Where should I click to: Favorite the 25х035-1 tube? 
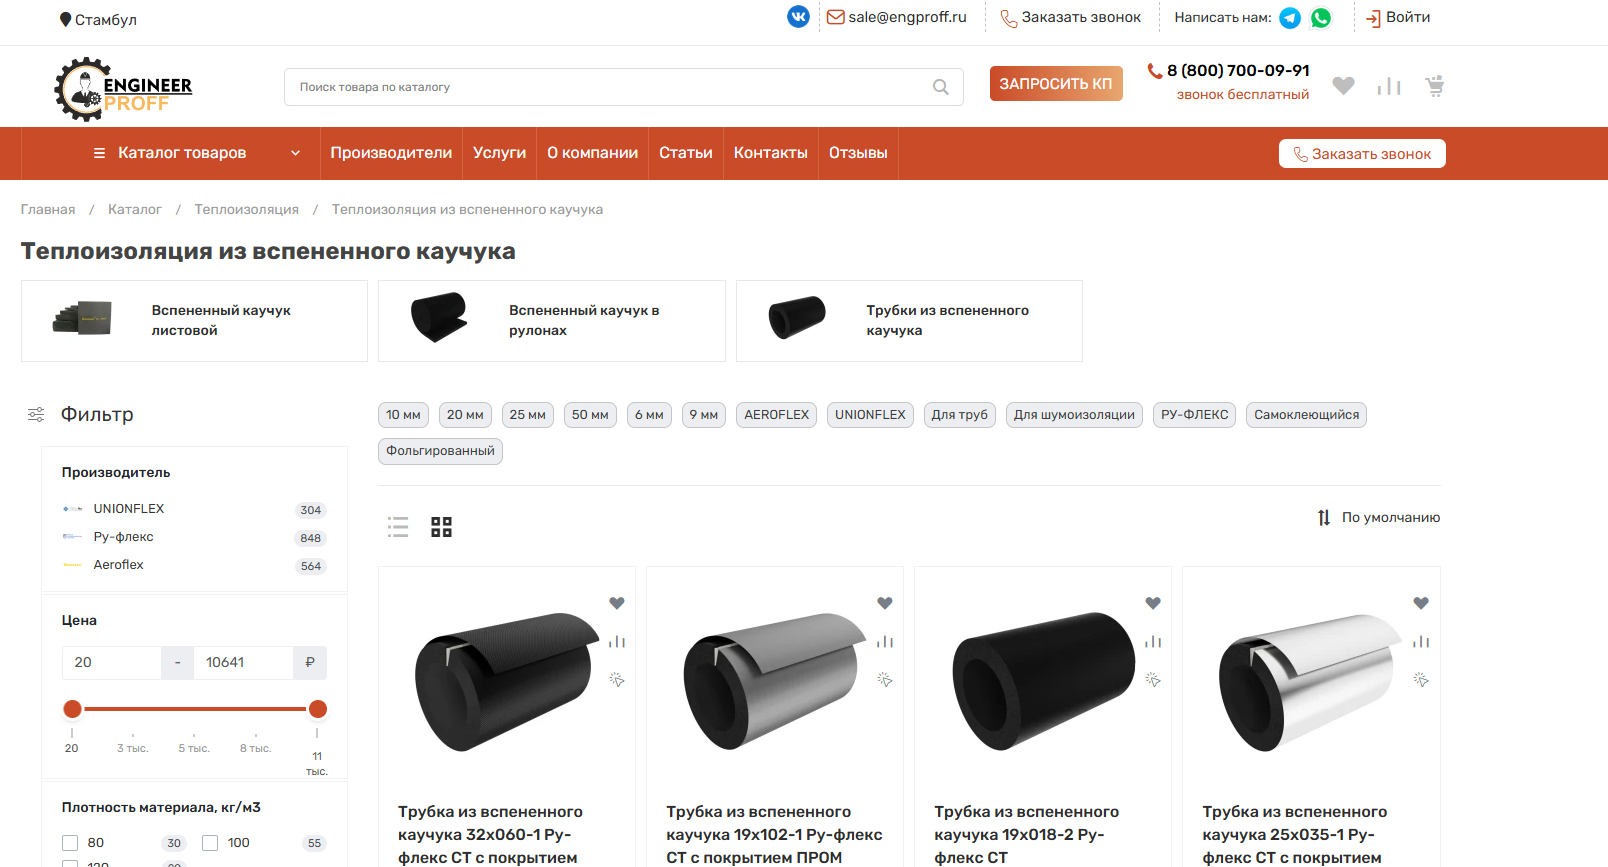pyautogui.click(x=1421, y=603)
